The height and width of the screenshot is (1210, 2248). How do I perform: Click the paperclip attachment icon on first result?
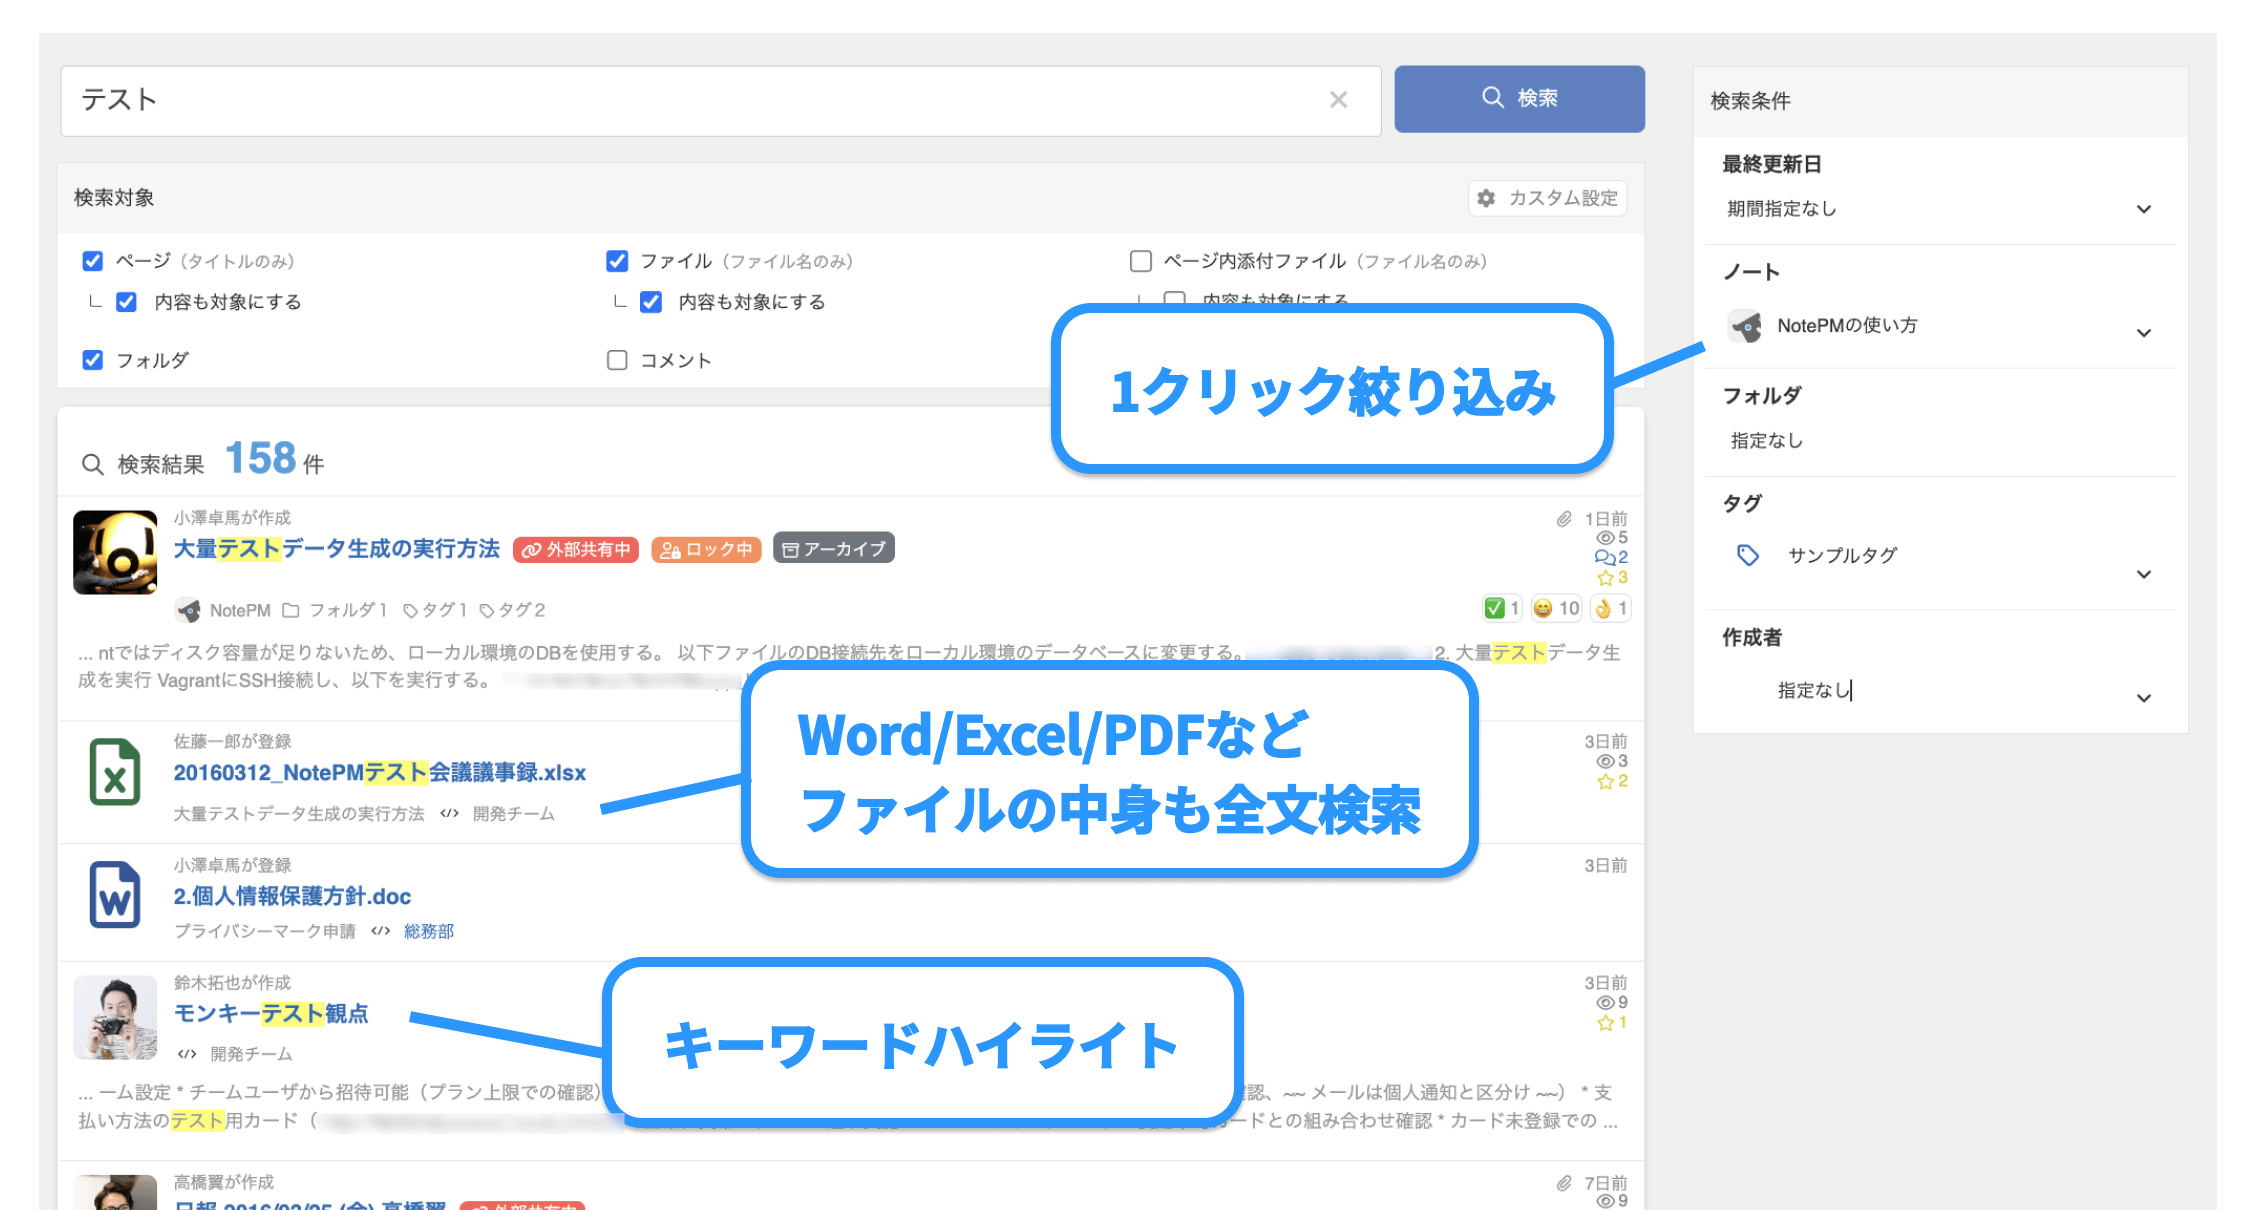tap(1564, 518)
